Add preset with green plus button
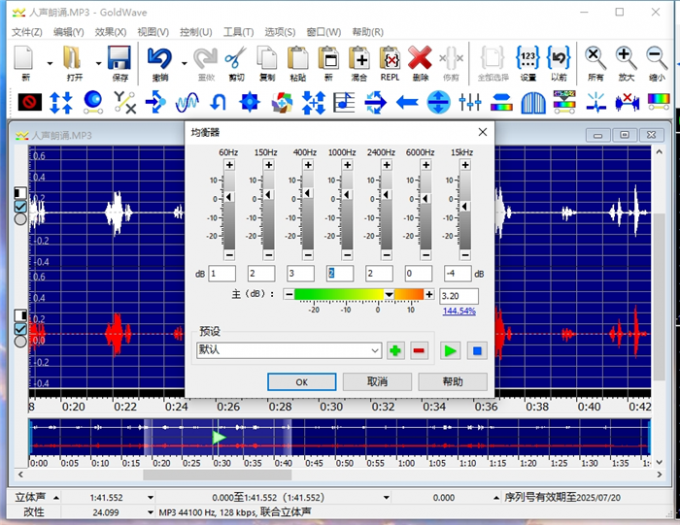Viewport: 680px width, 525px height. [x=395, y=350]
